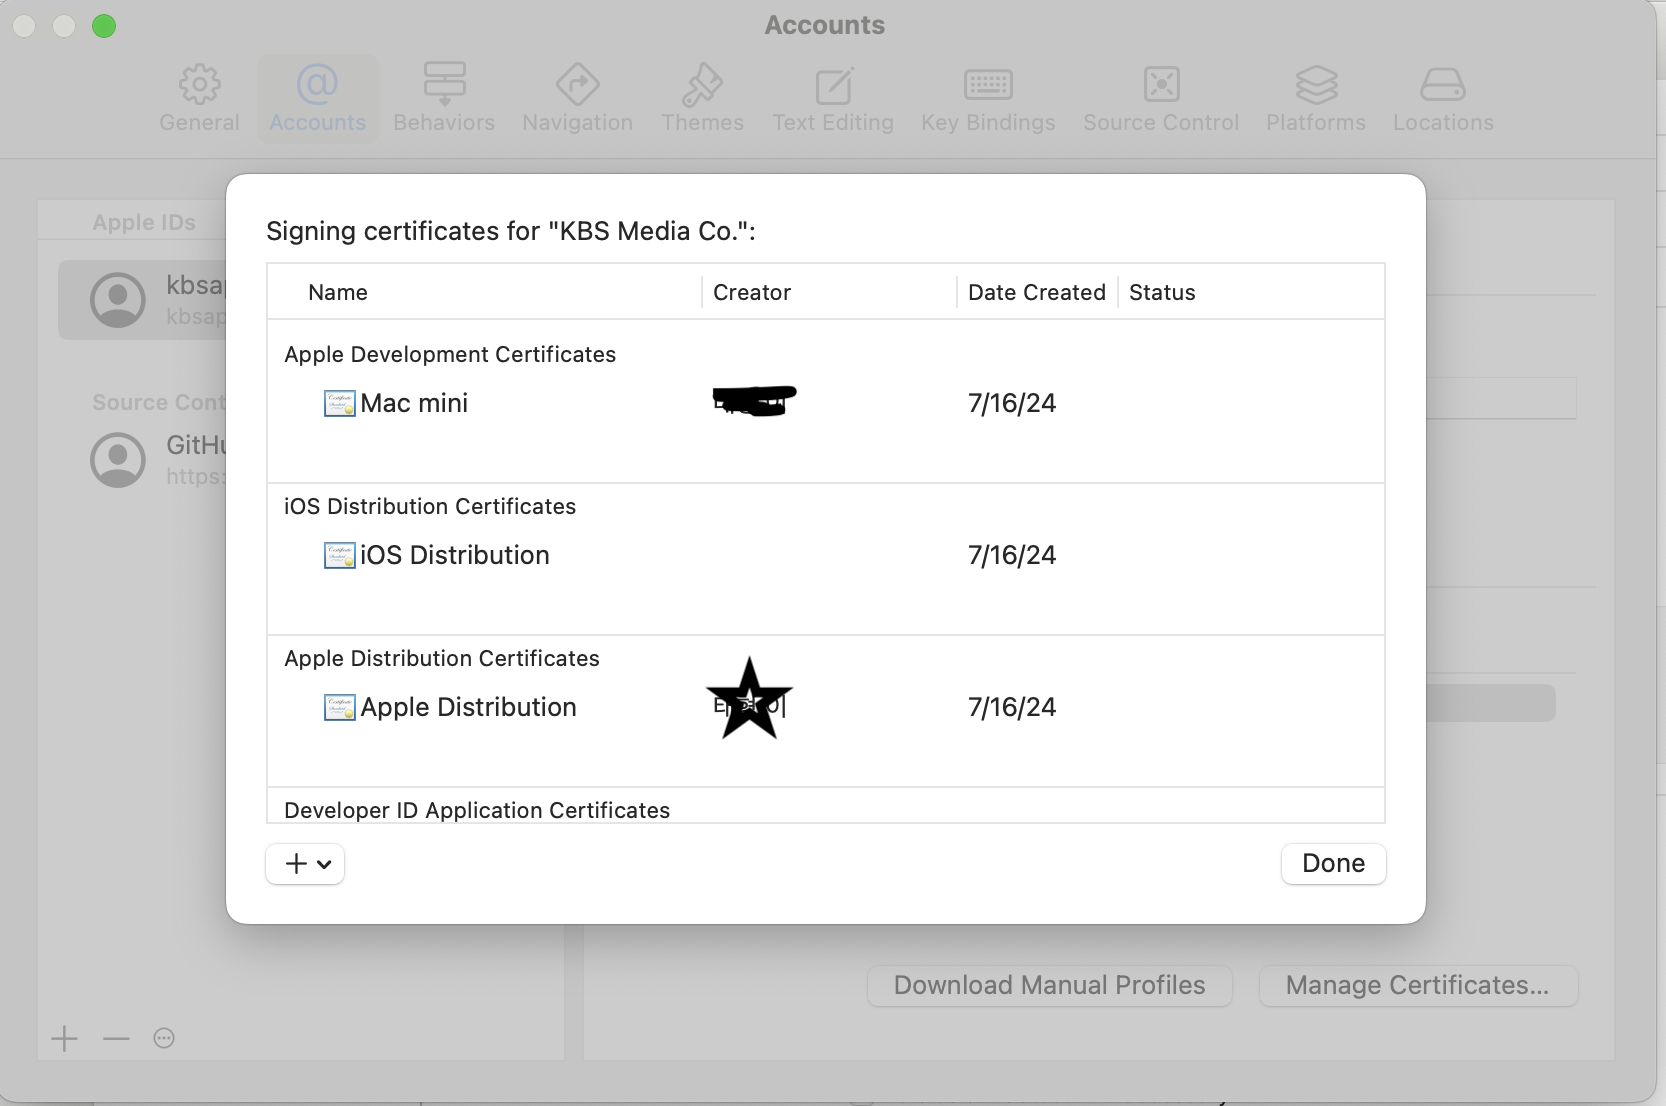Open the Platforms stack icon
This screenshot has height=1106, width=1666.
[1316, 85]
